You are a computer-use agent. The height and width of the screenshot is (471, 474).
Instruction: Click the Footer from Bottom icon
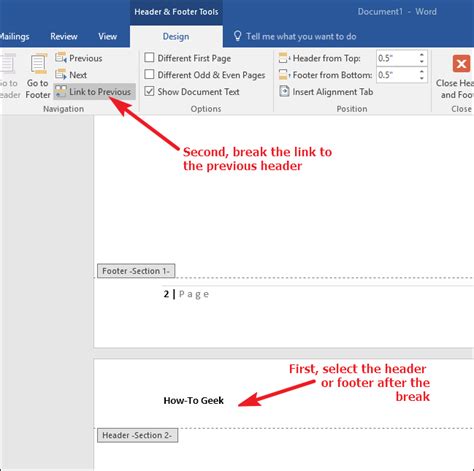point(284,75)
